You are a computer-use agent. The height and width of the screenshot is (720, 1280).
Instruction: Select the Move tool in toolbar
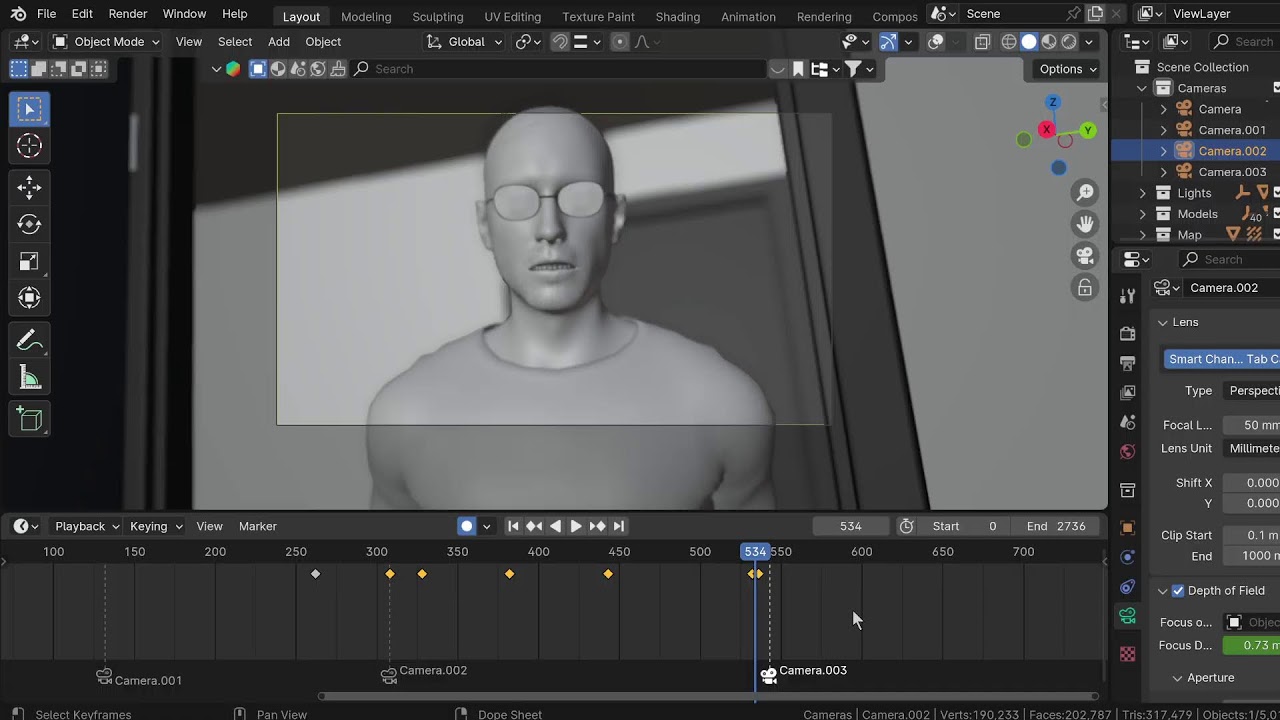point(29,187)
